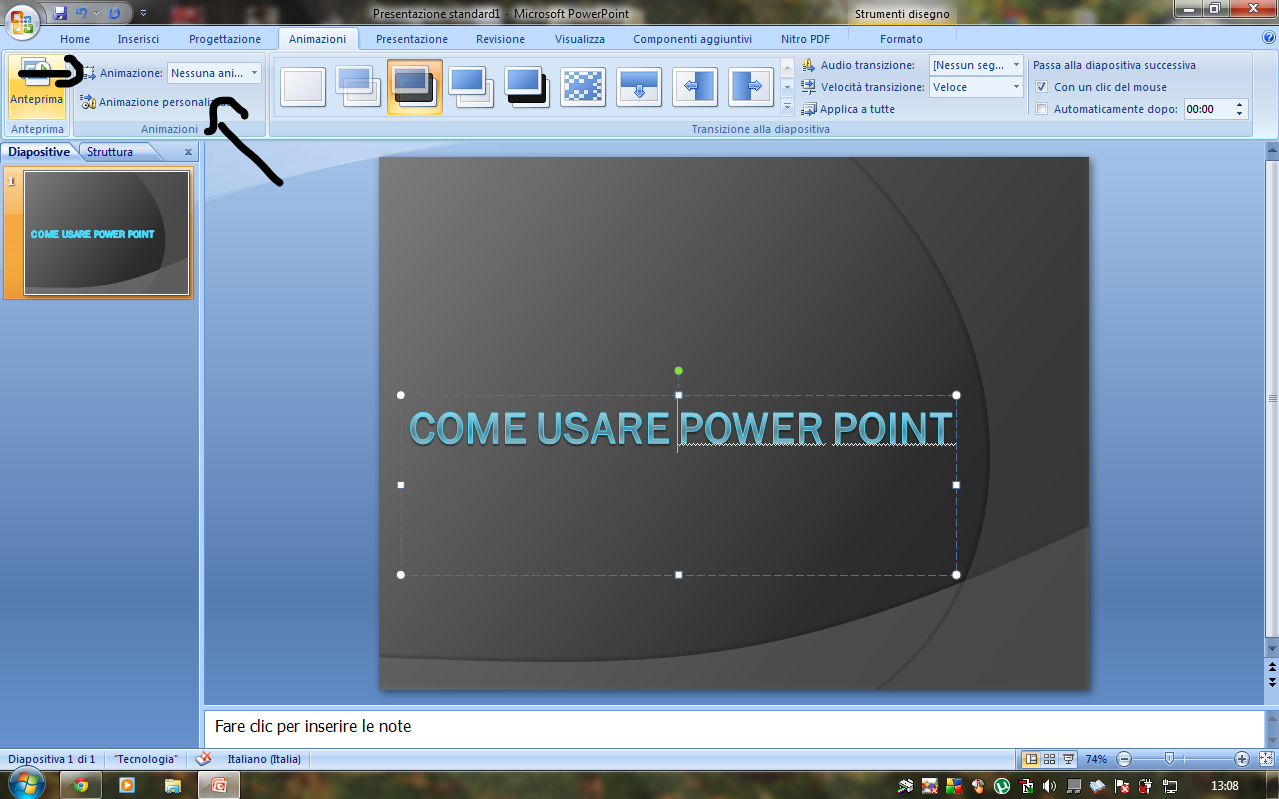
Task: Expand the full transition gallery
Action: (787, 107)
